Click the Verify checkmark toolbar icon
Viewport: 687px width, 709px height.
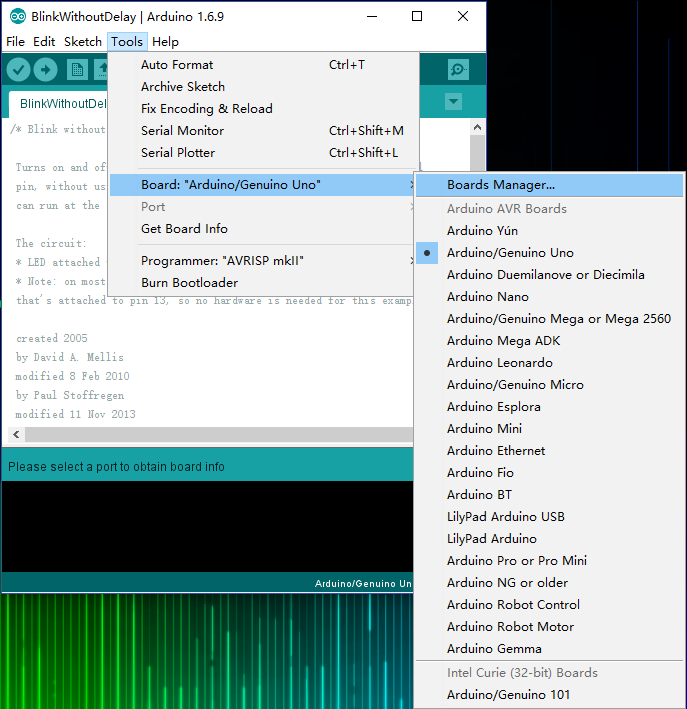(x=19, y=70)
